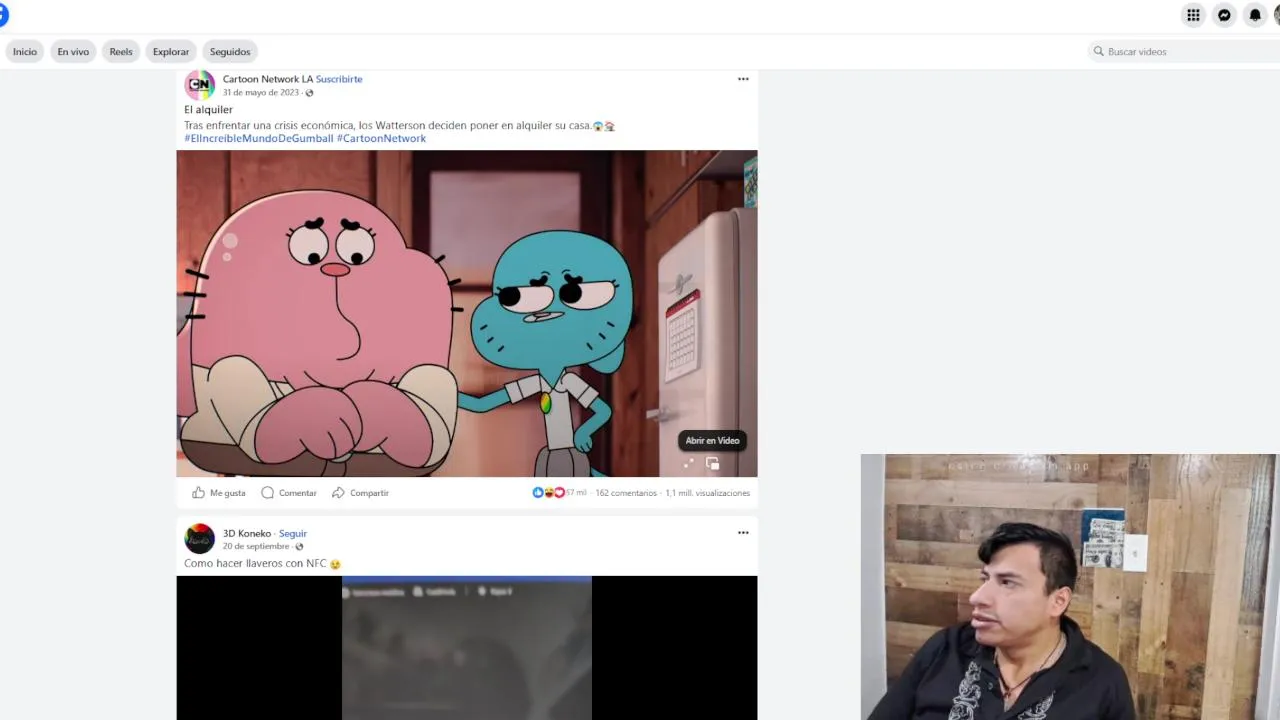Click the Compartir arrow icon

point(338,492)
